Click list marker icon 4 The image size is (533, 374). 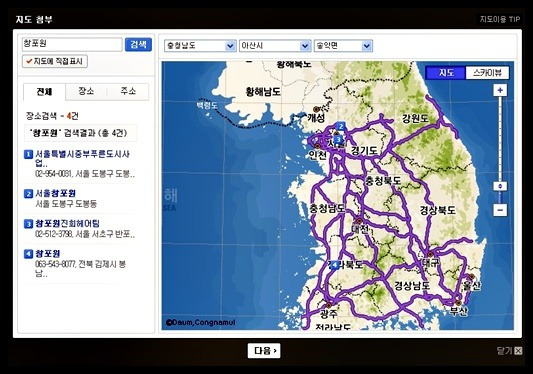coord(29,254)
